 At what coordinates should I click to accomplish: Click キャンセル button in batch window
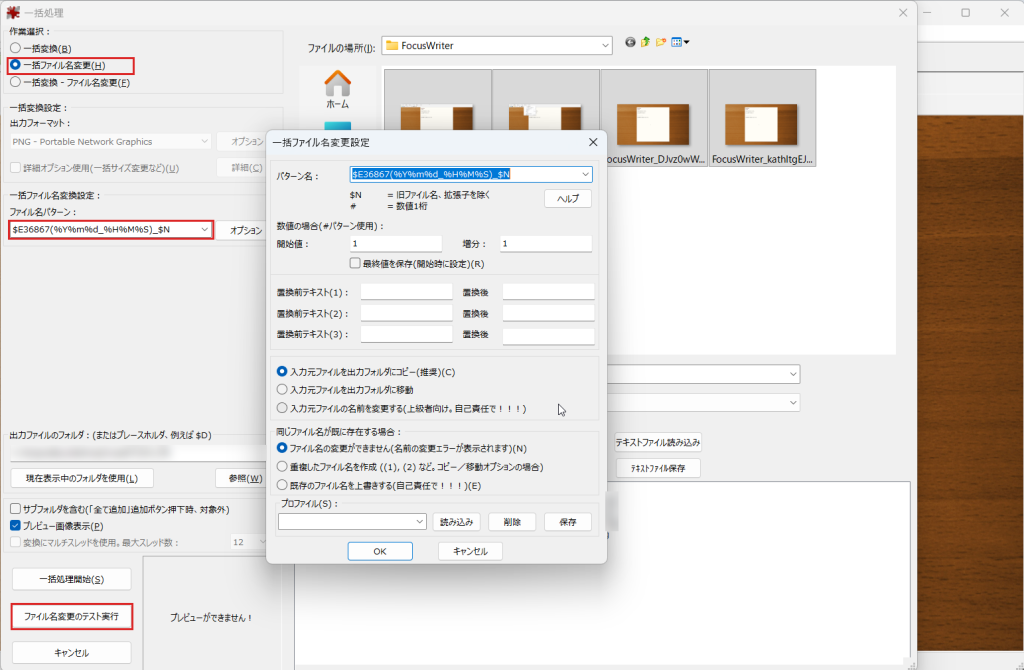tap(72, 653)
